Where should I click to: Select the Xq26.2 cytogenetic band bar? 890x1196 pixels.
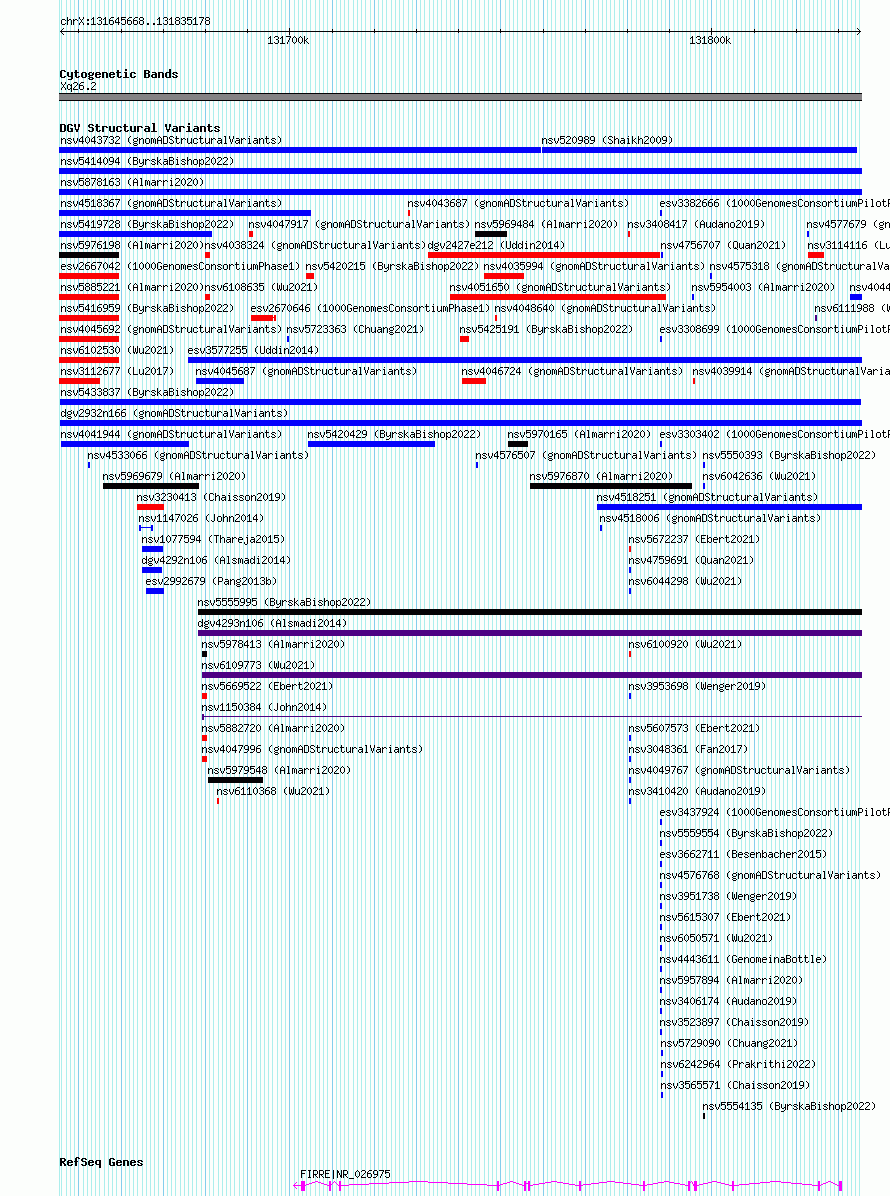(461, 97)
